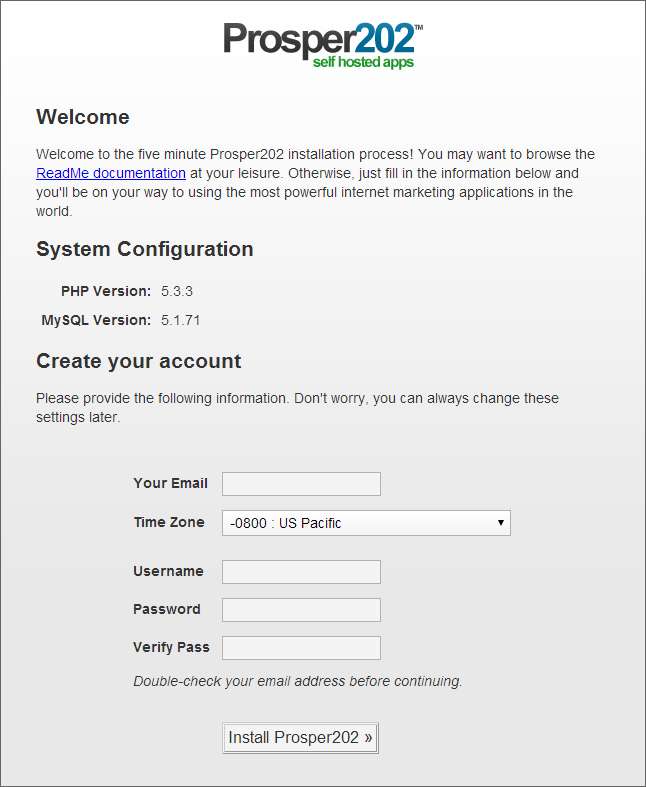Click the Time Zone label
The width and height of the screenshot is (646, 787).
point(169,522)
